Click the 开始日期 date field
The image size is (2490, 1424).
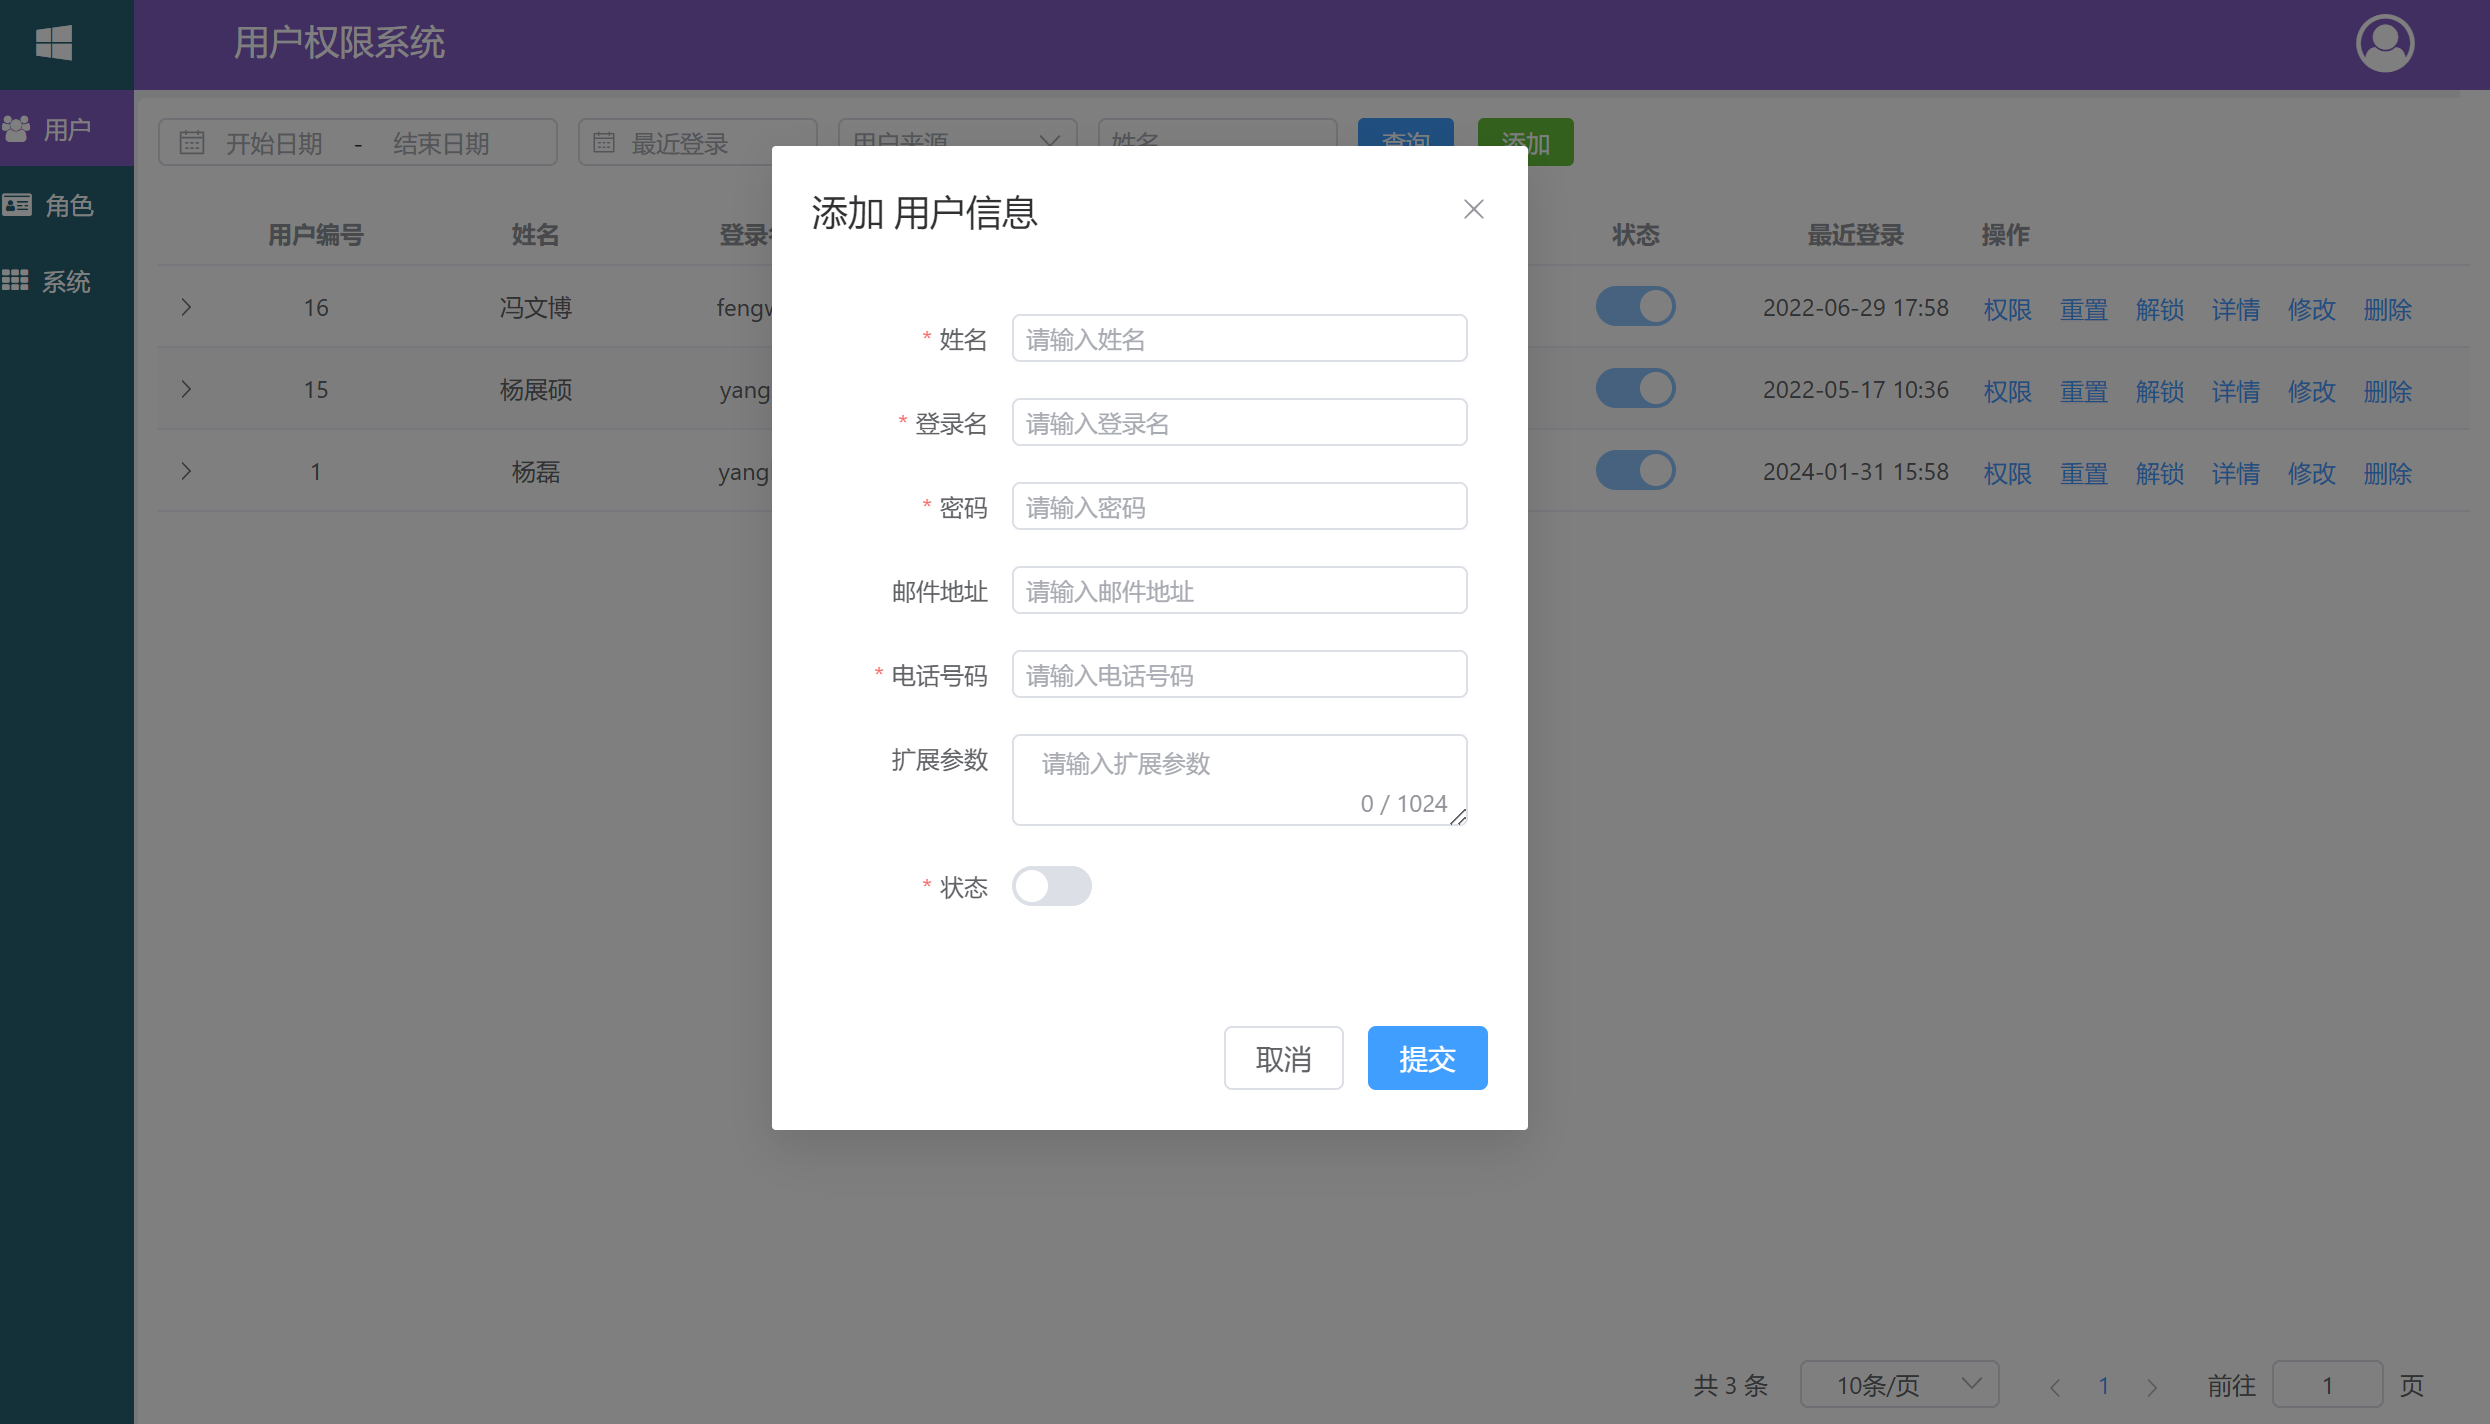274,143
